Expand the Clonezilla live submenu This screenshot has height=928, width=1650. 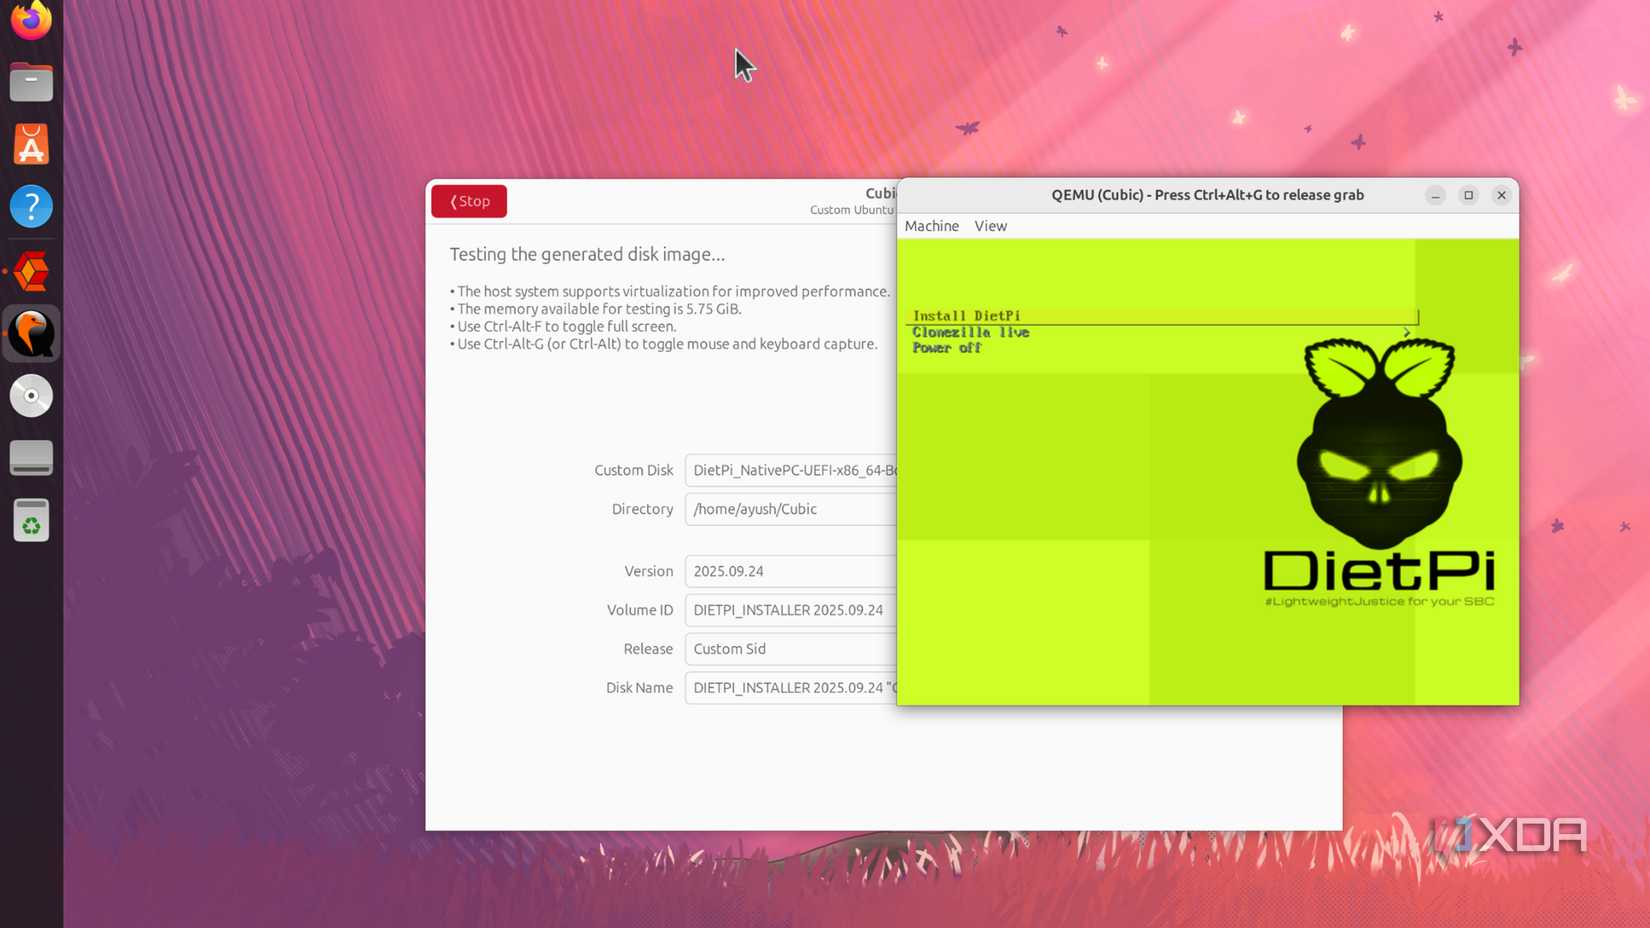point(970,332)
